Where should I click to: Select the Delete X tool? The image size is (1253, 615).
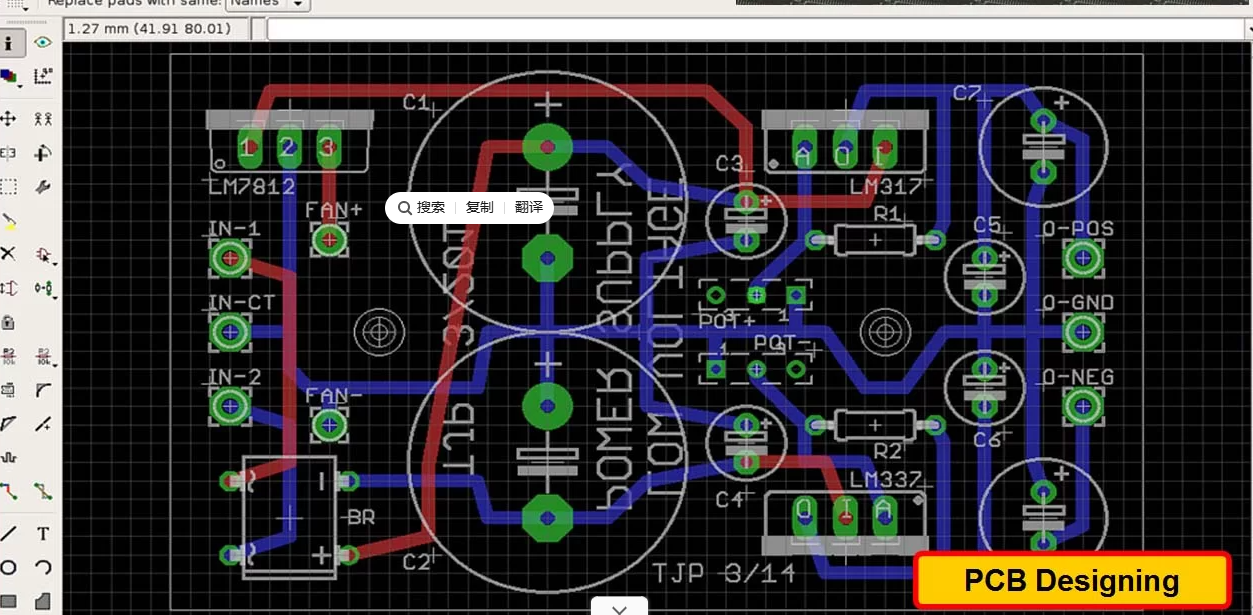point(9,254)
